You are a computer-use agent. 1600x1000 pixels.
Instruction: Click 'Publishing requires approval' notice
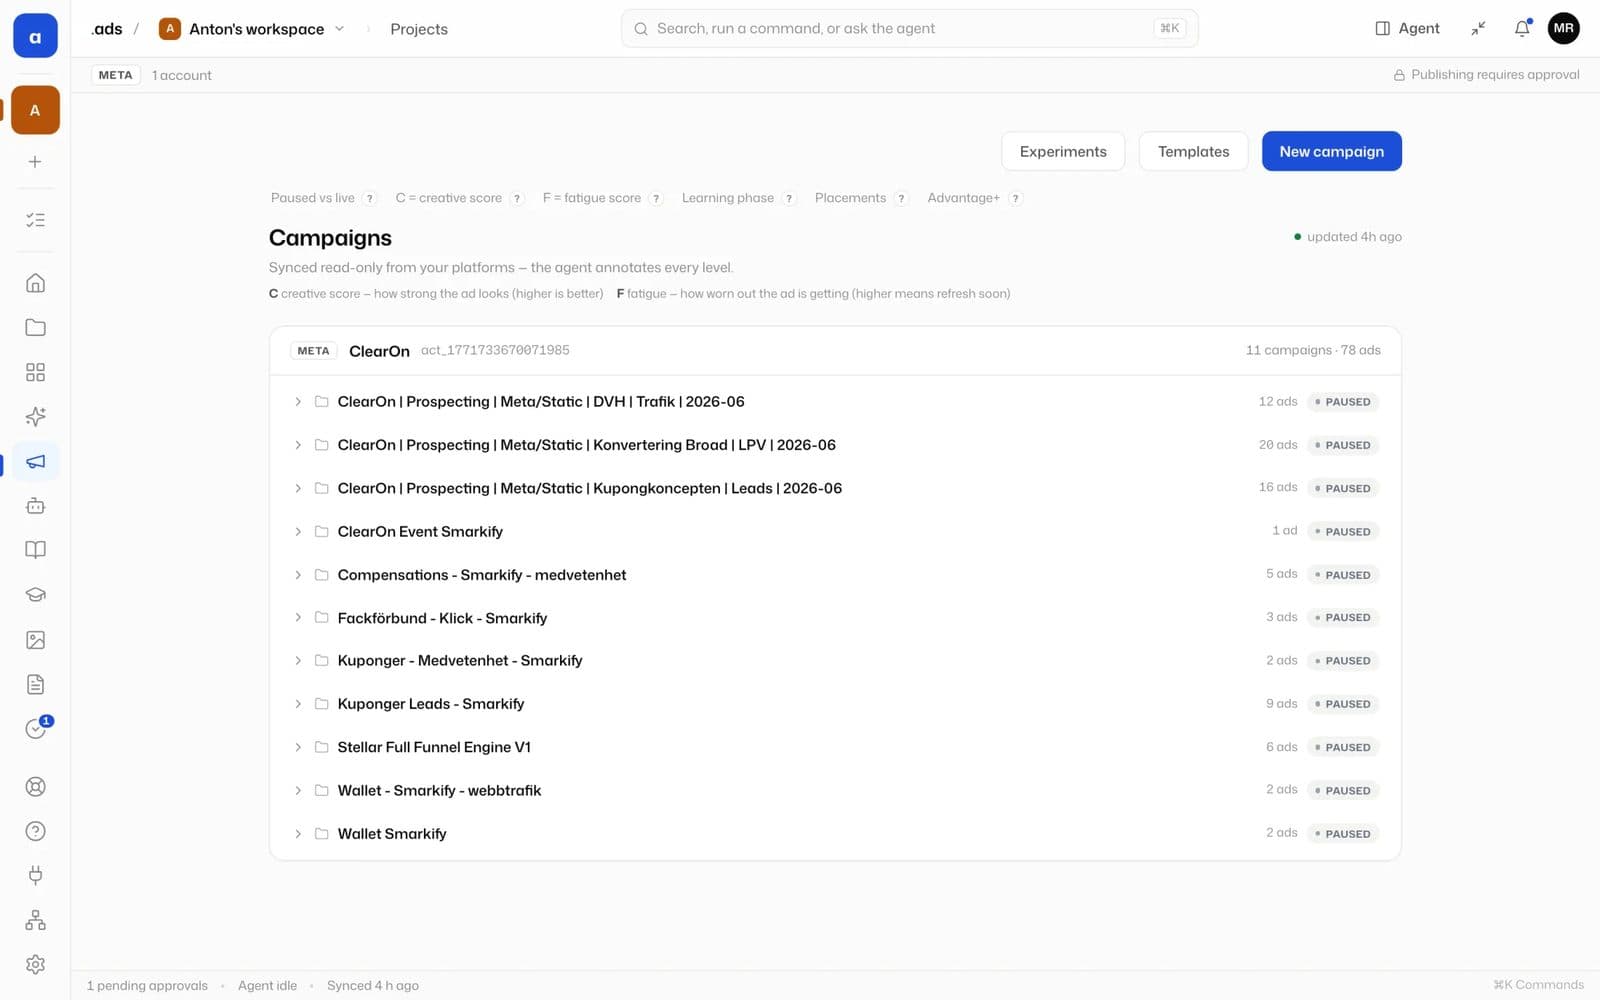[1487, 75]
